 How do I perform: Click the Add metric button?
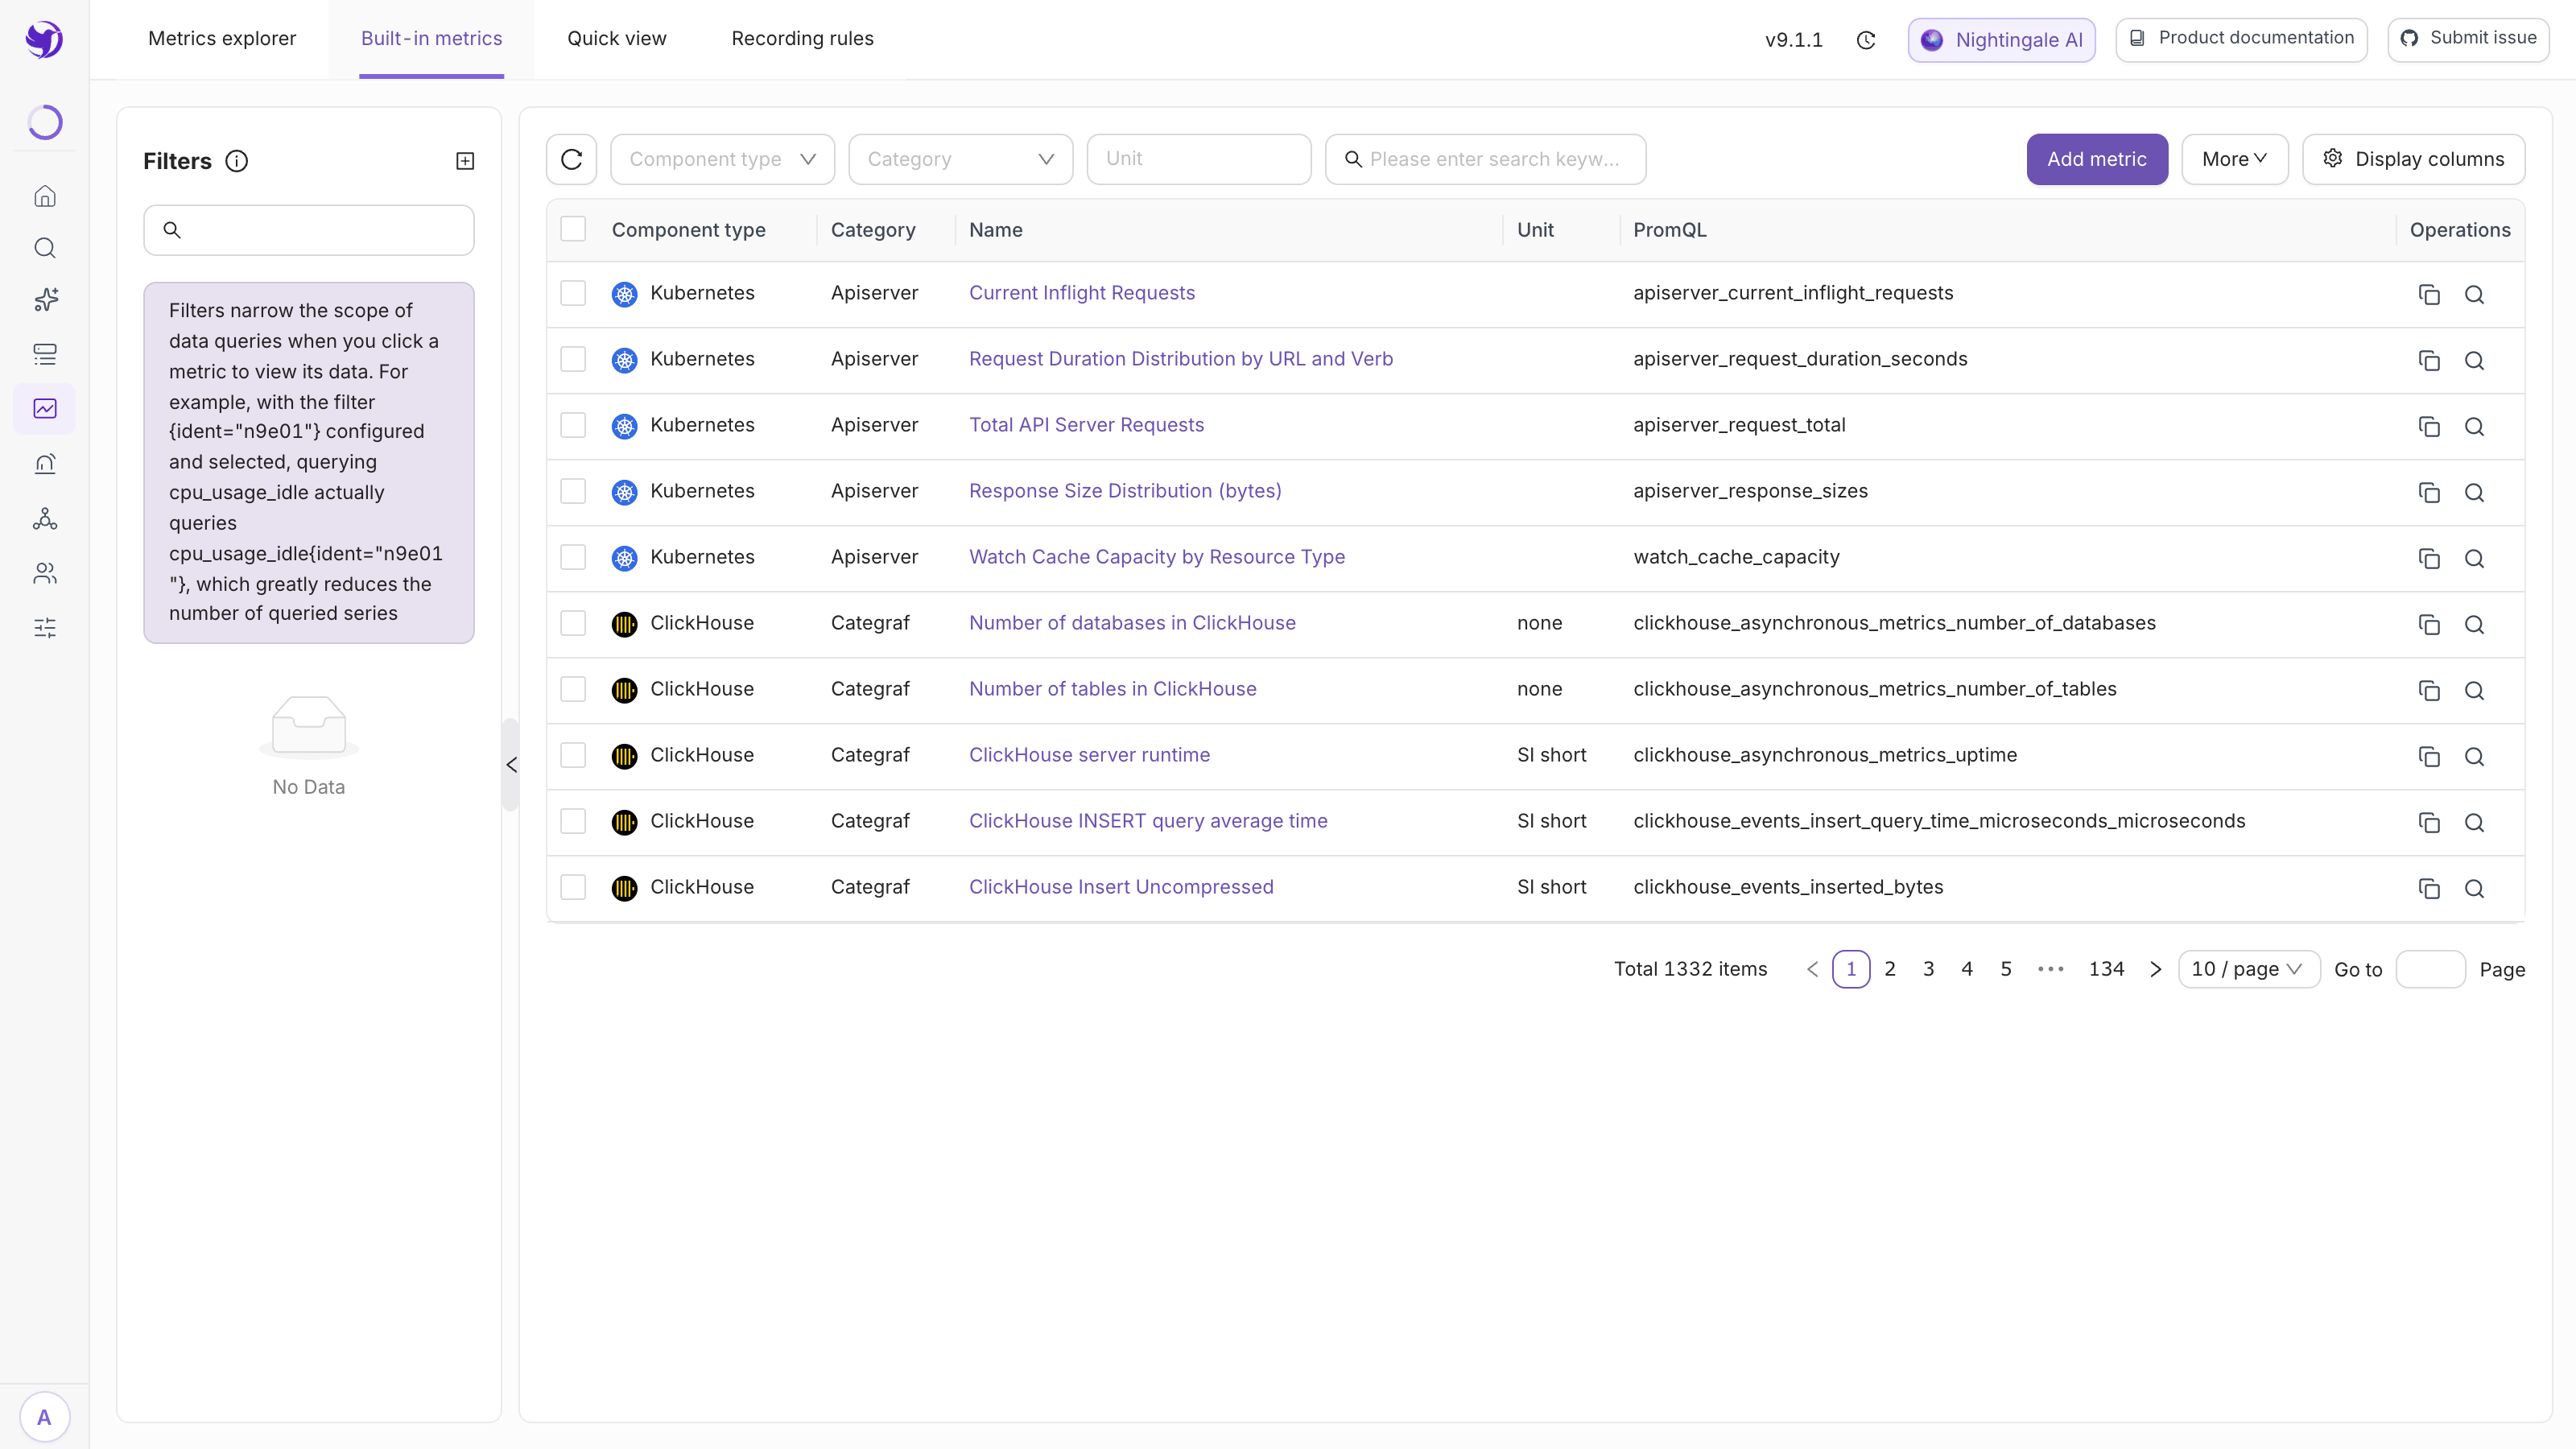(2097, 159)
